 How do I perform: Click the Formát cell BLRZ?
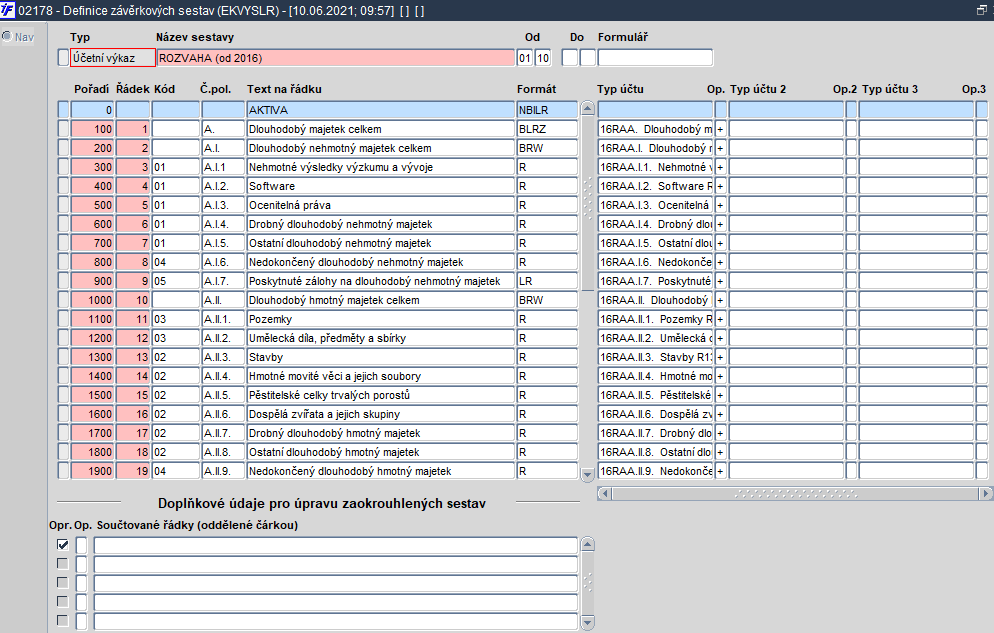point(547,129)
